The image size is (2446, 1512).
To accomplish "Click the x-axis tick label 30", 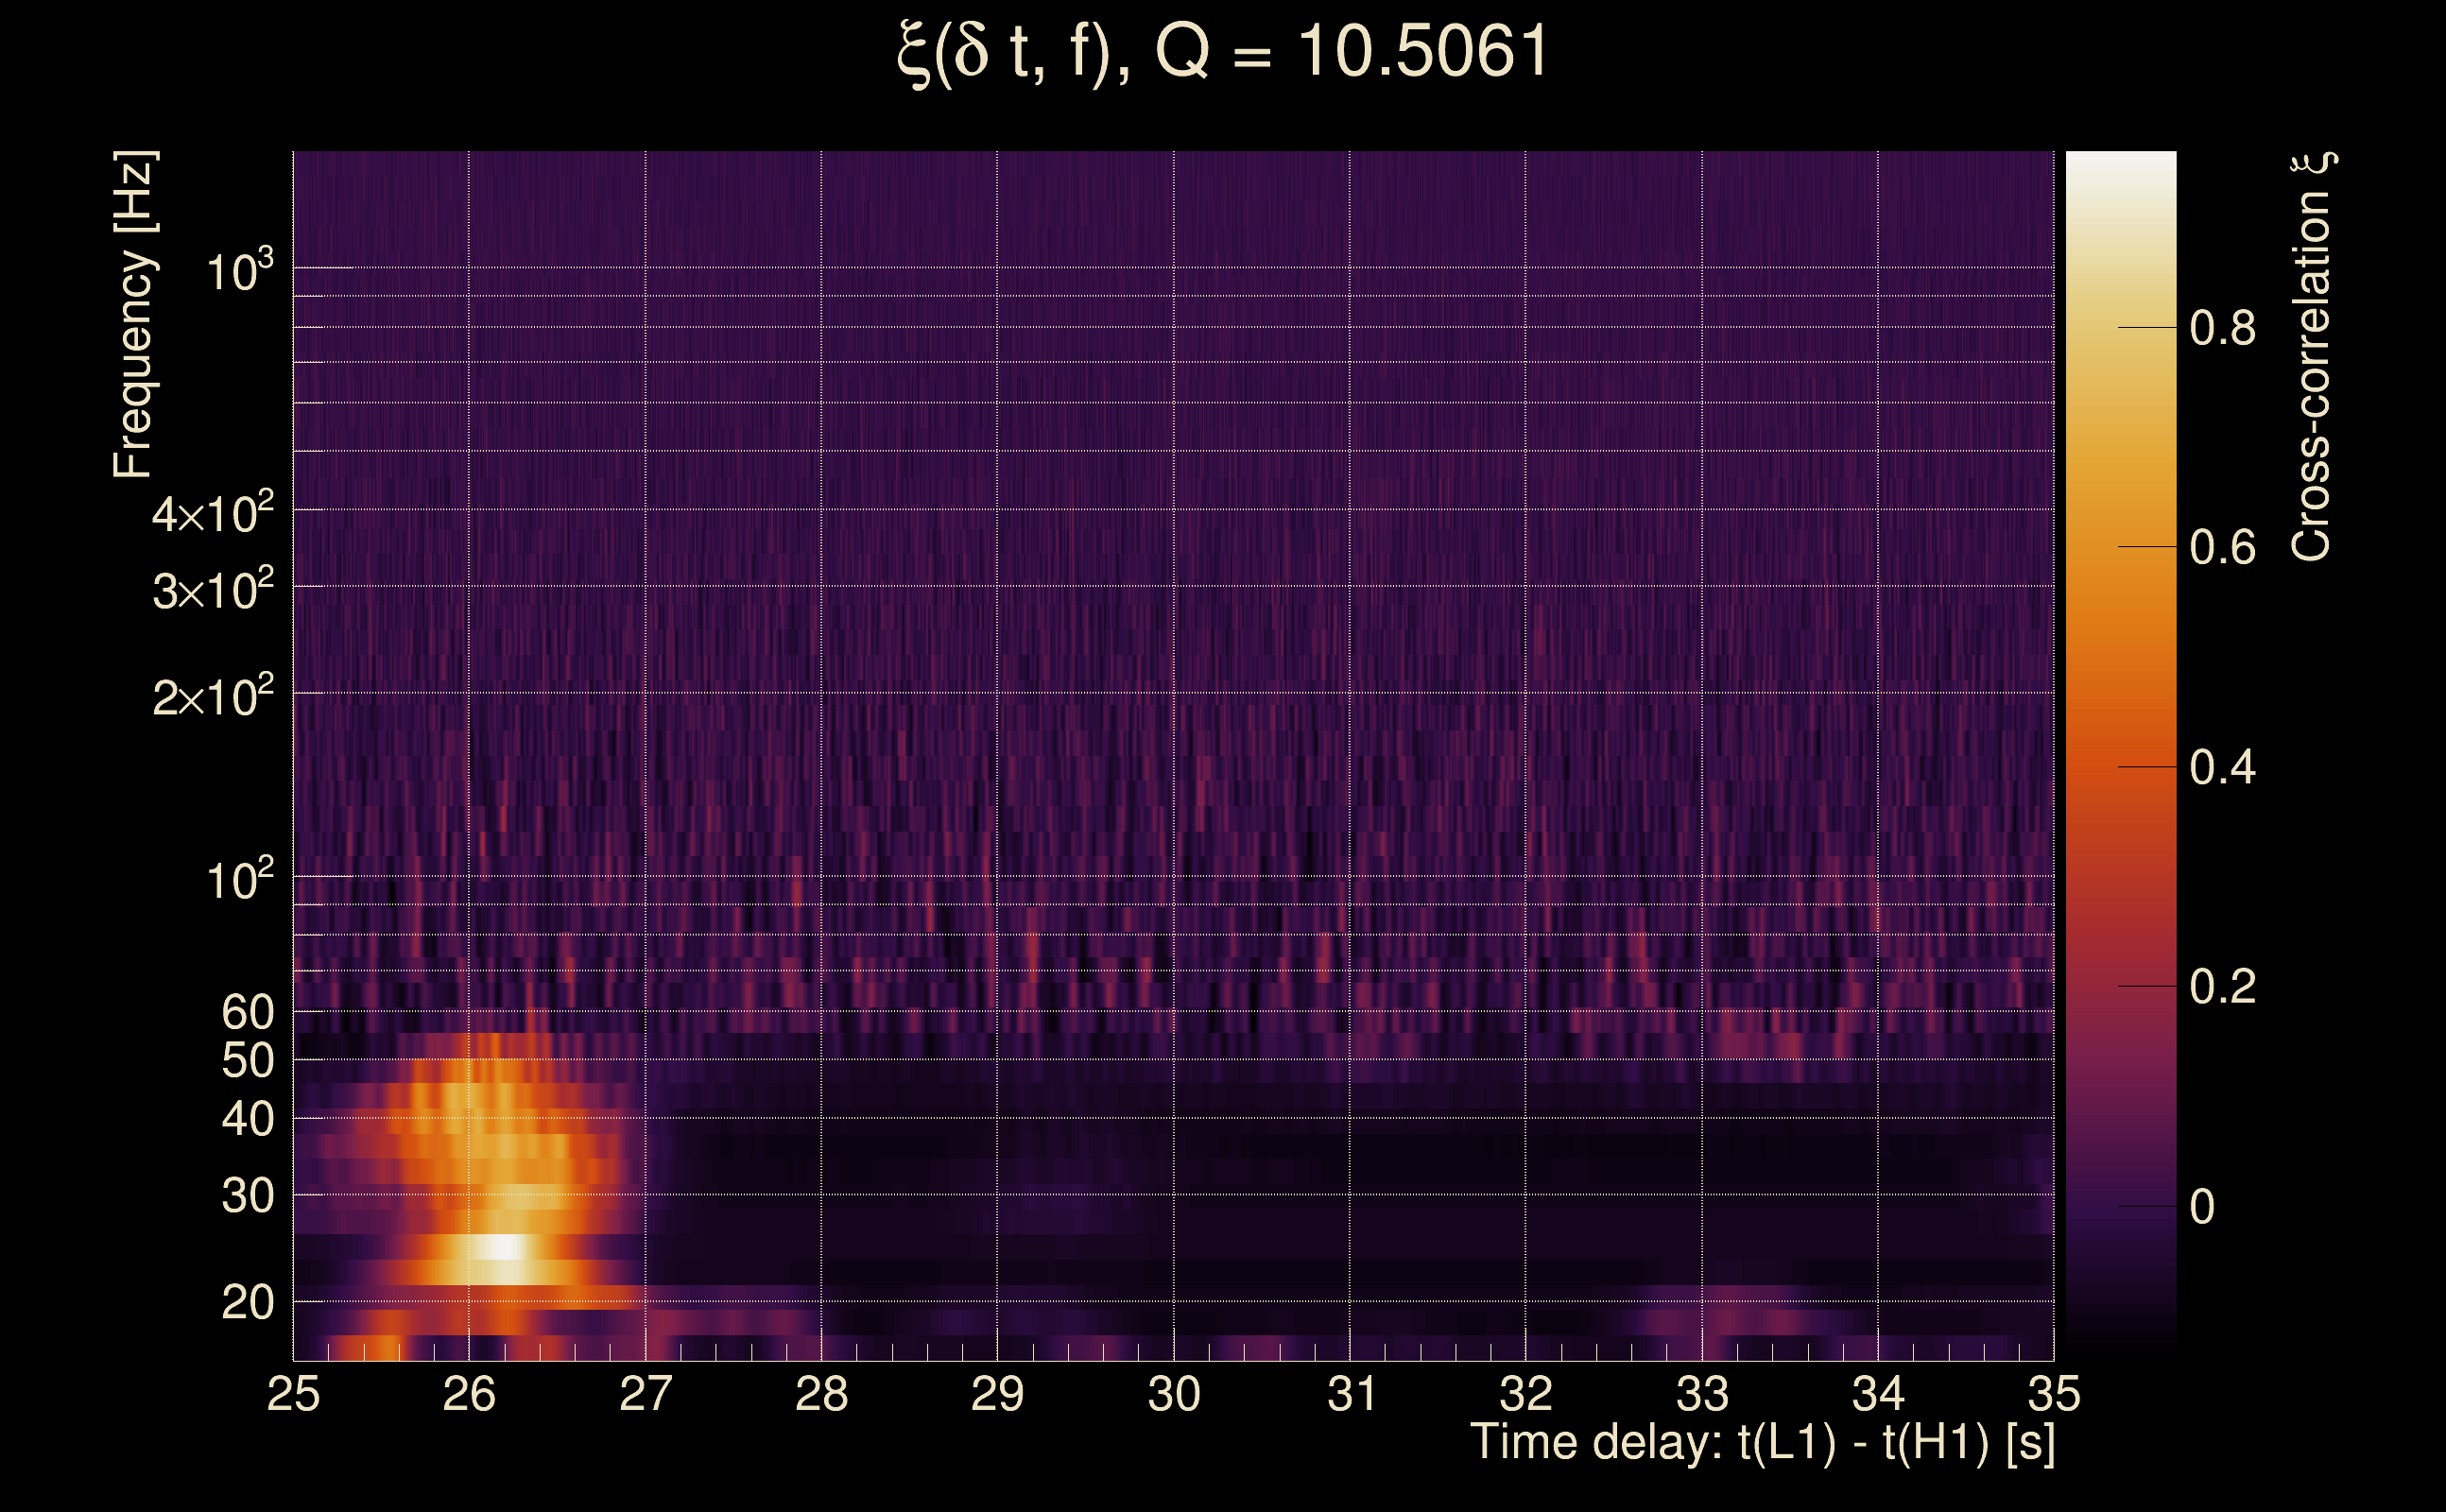I will click(1174, 1394).
